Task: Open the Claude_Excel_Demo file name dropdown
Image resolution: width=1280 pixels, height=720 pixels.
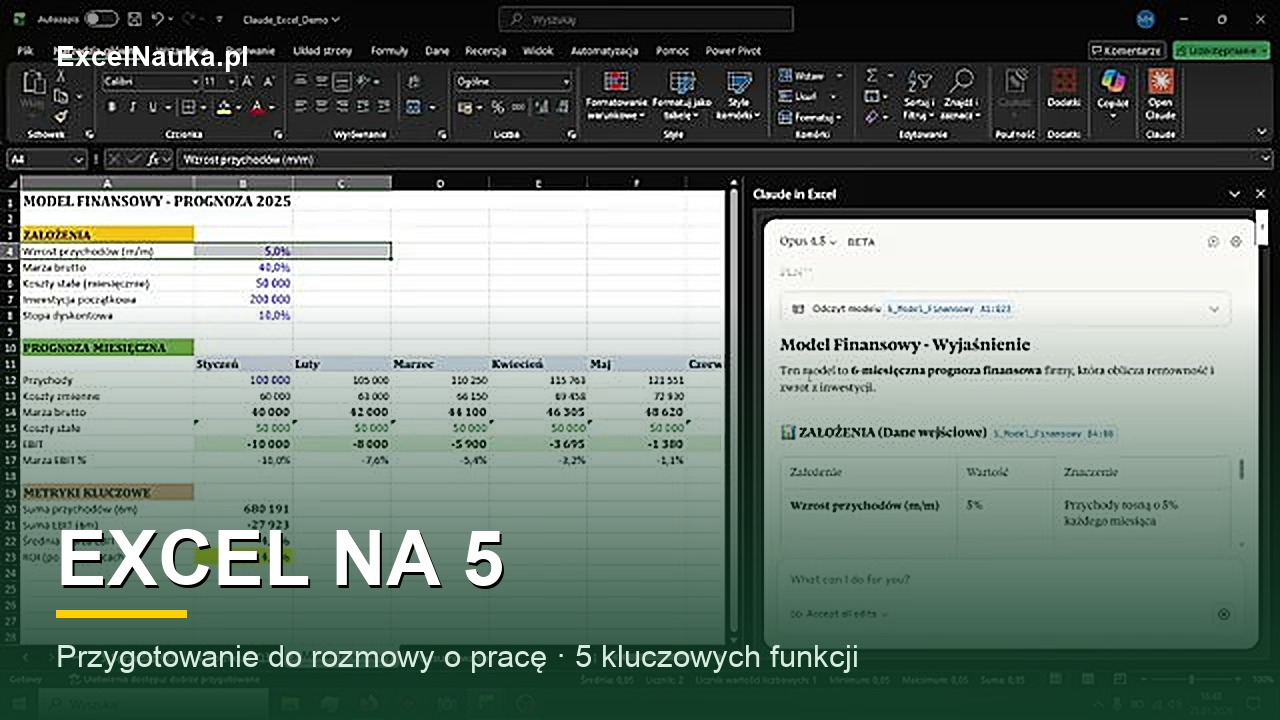Action: [291, 19]
